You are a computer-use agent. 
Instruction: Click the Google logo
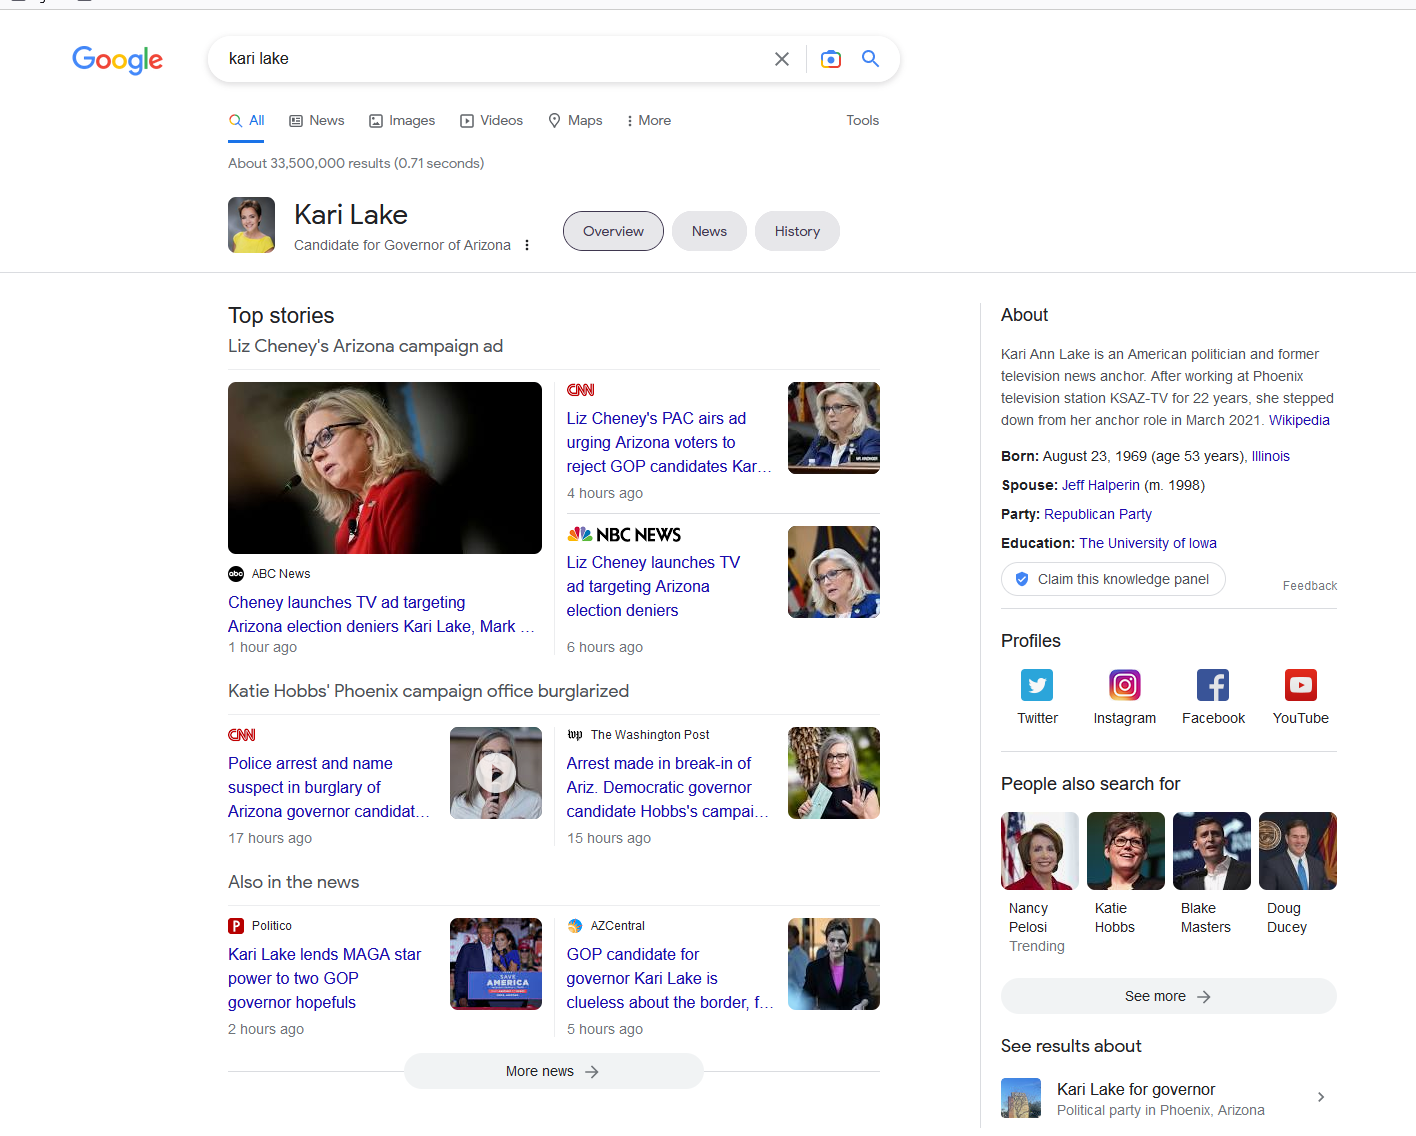(x=117, y=60)
